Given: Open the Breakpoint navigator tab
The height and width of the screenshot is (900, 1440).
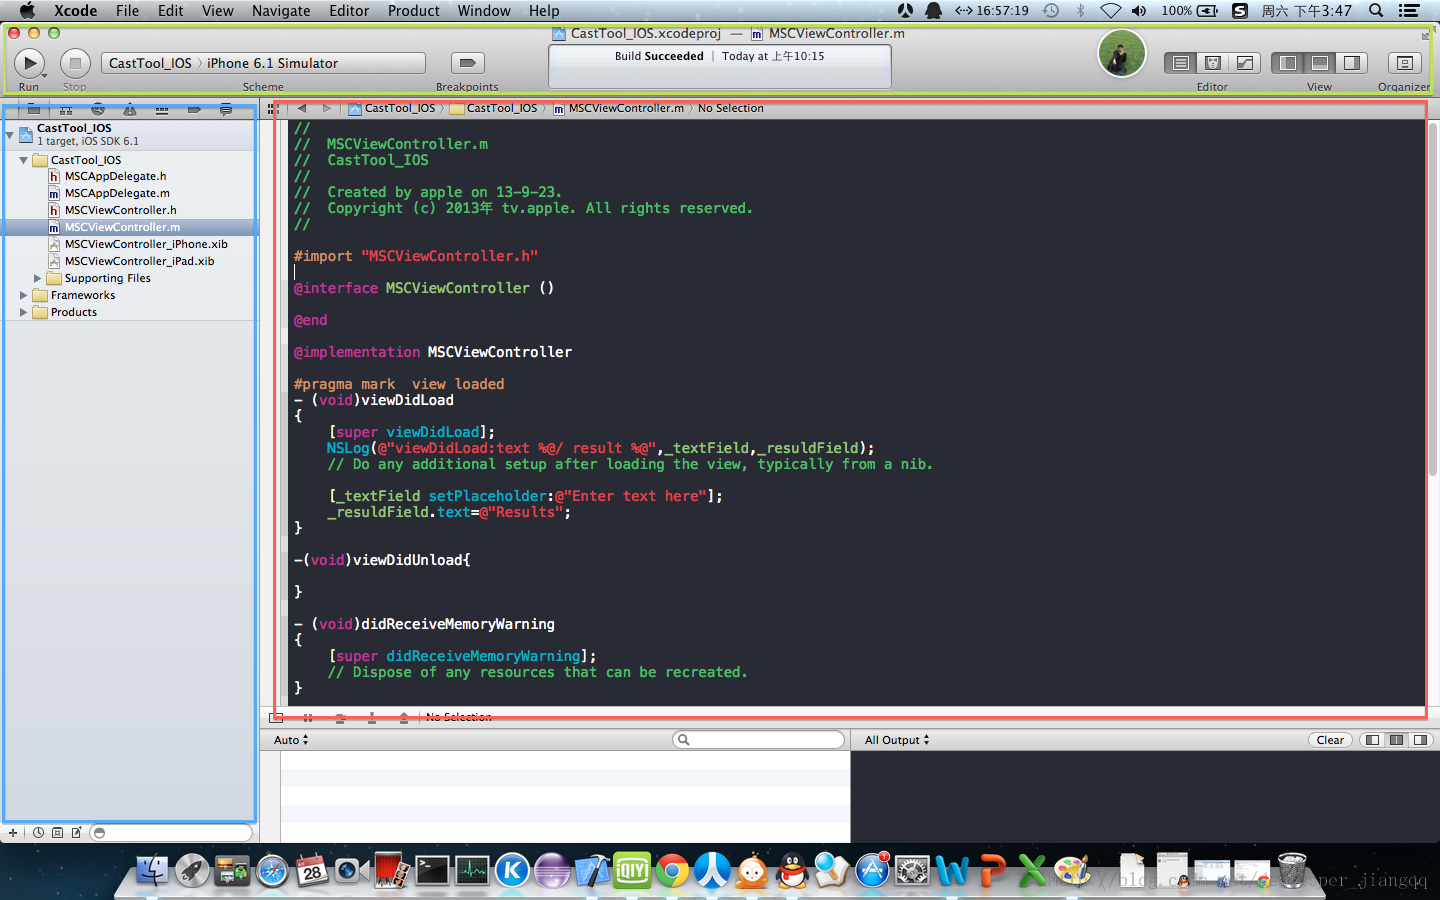Looking at the screenshot, I should click(194, 109).
